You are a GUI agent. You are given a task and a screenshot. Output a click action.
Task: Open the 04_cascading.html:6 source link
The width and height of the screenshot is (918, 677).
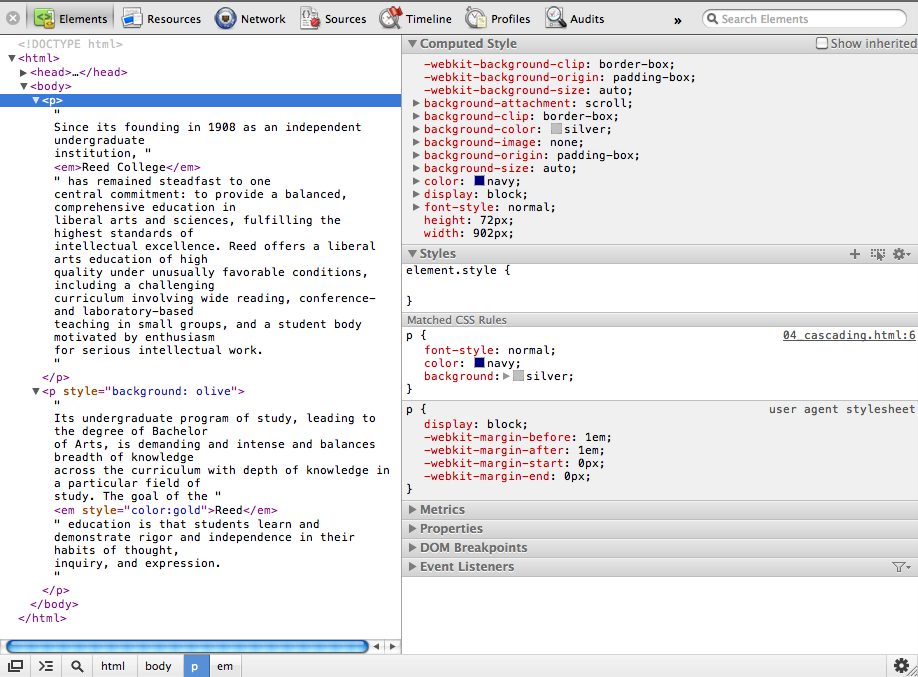coord(848,336)
